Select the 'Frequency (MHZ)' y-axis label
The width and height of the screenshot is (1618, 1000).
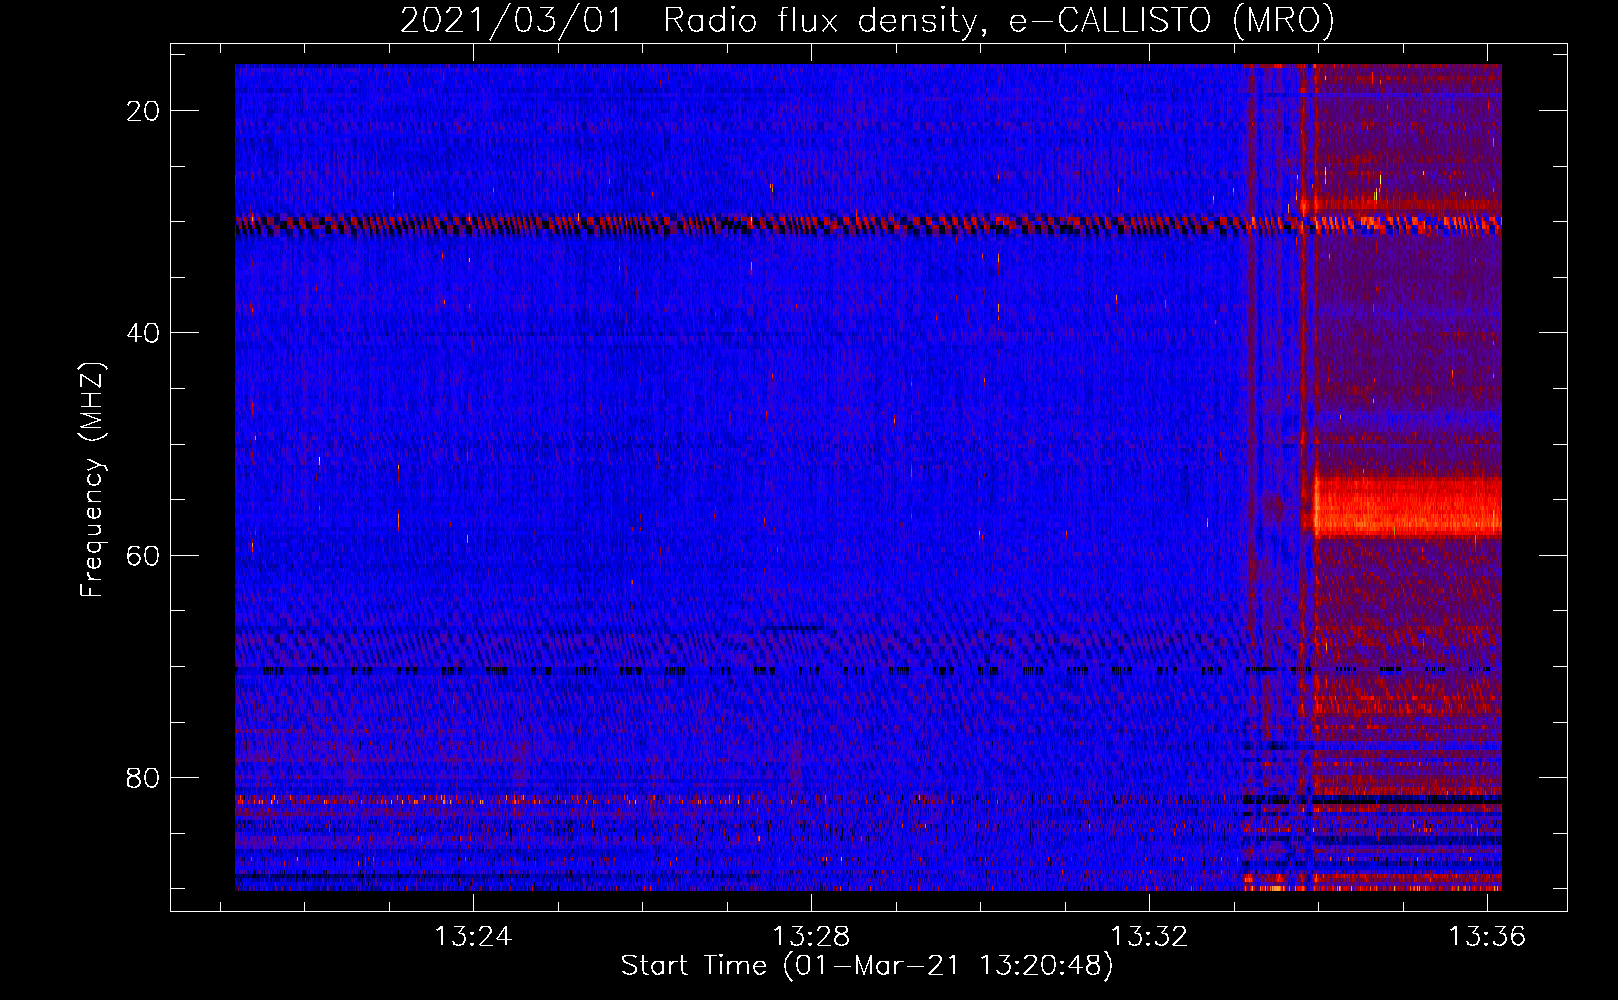[x=92, y=480]
